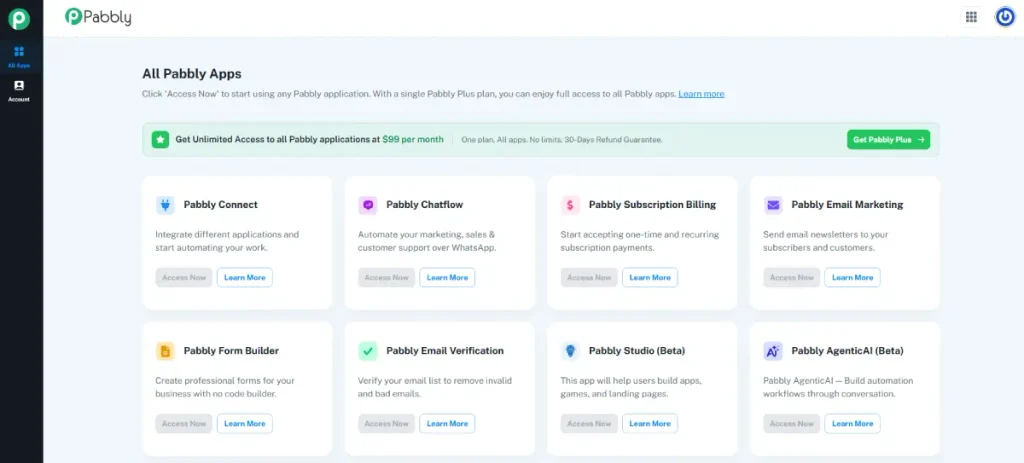Open All Apps in the sidebar
This screenshot has width=1024, height=463.
[x=19, y=57]
